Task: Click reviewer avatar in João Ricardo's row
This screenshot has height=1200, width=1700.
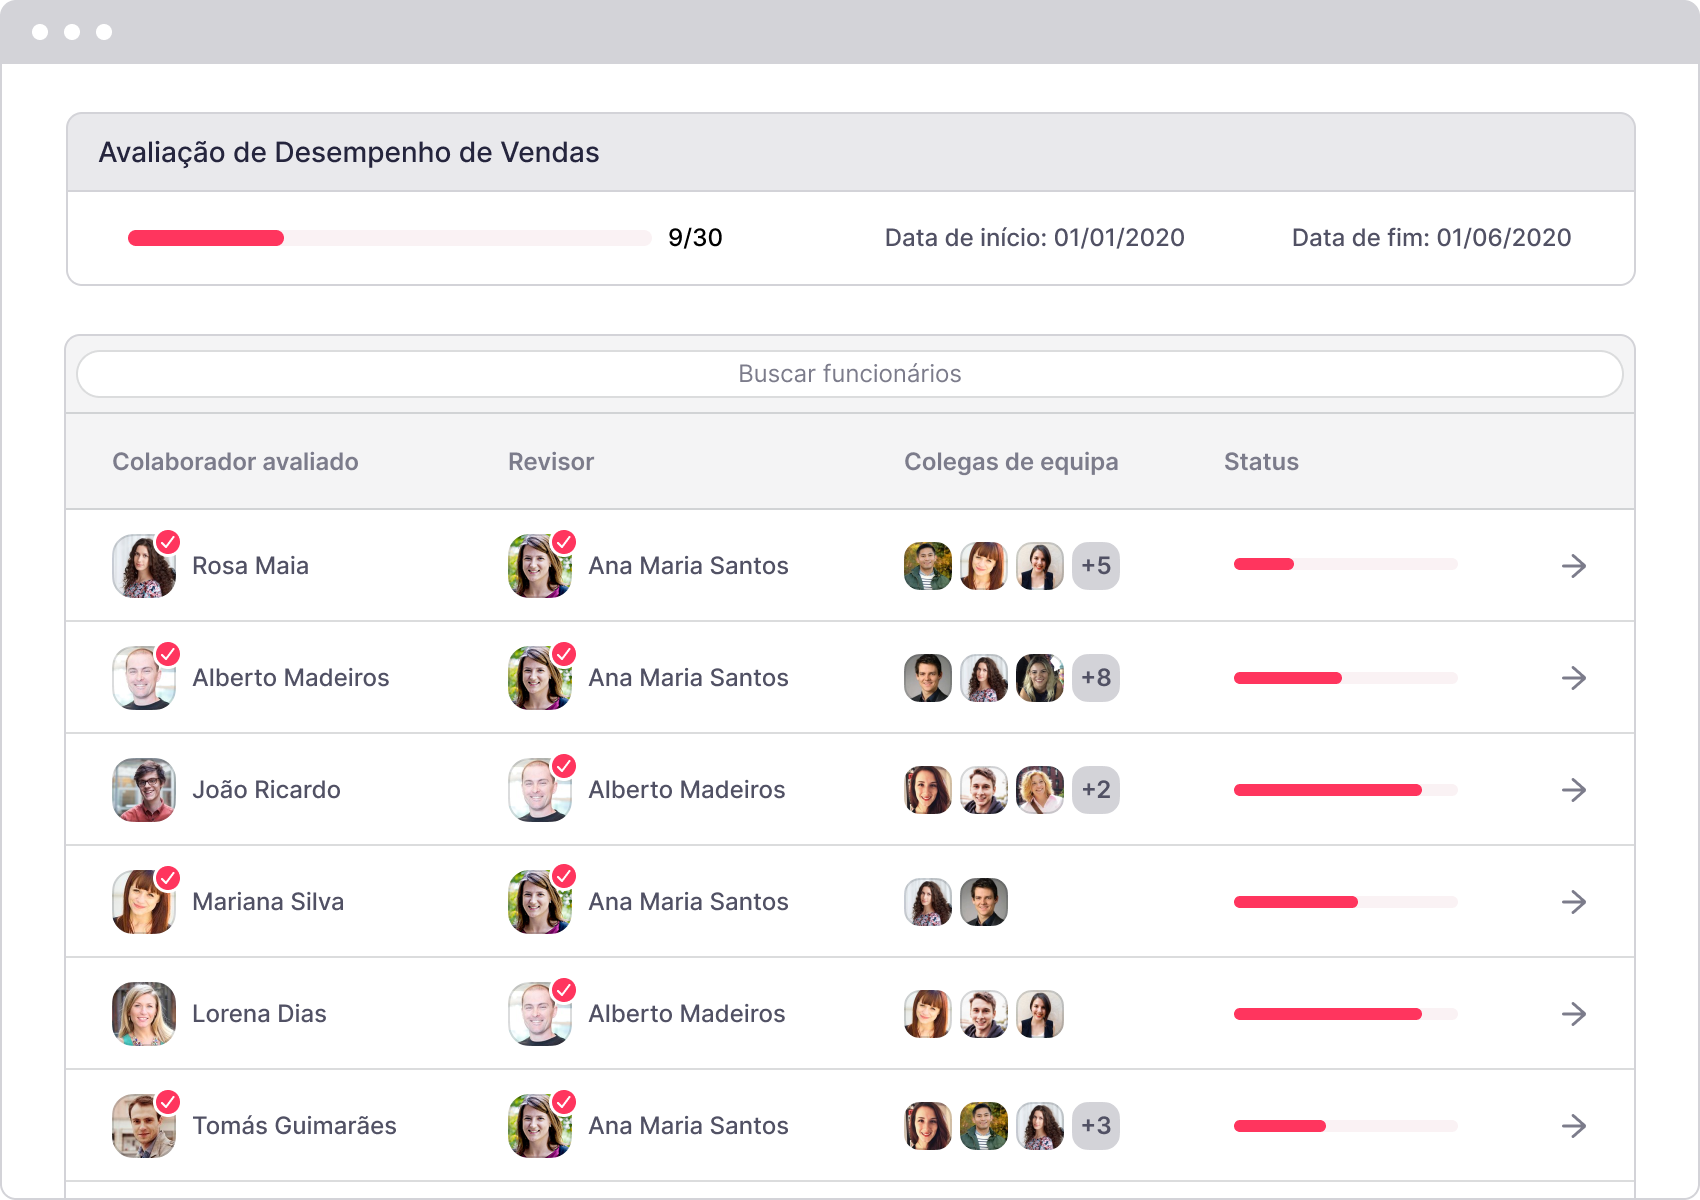Action: 540,790
